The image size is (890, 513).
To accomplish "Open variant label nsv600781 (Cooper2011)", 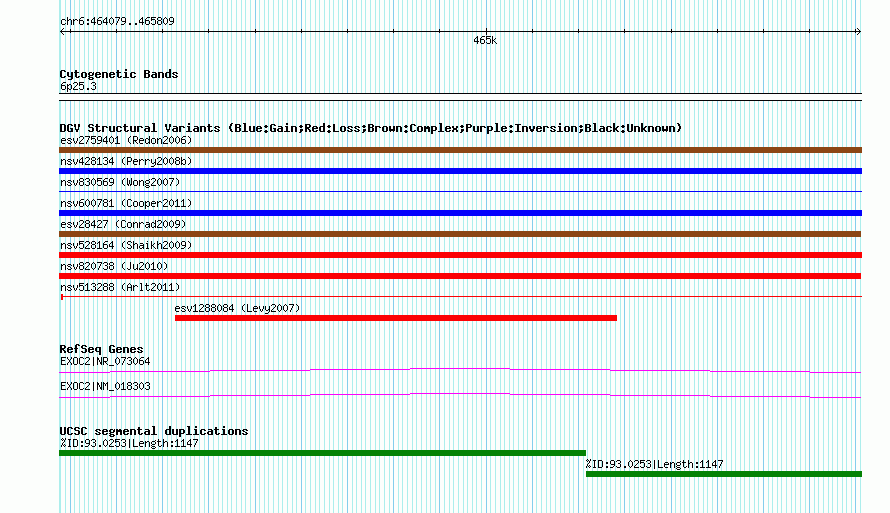I will 126,203.
